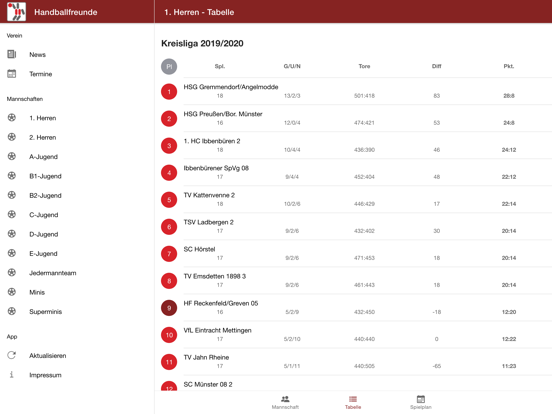
Task: Click the ball icon beside Jedermannteam
Action: click(12, 272)
